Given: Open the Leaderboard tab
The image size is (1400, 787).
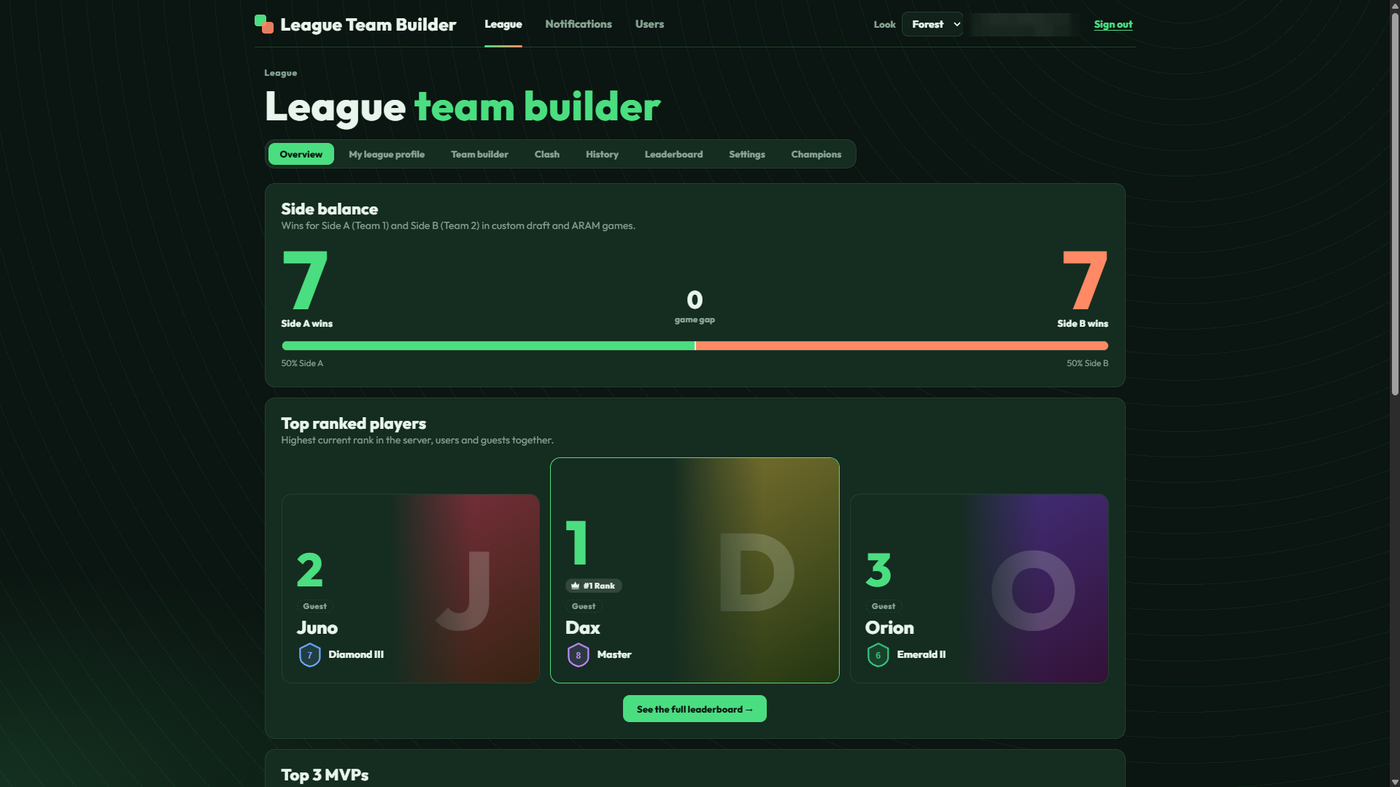Looking at the screenshot, I should (673, 154).
